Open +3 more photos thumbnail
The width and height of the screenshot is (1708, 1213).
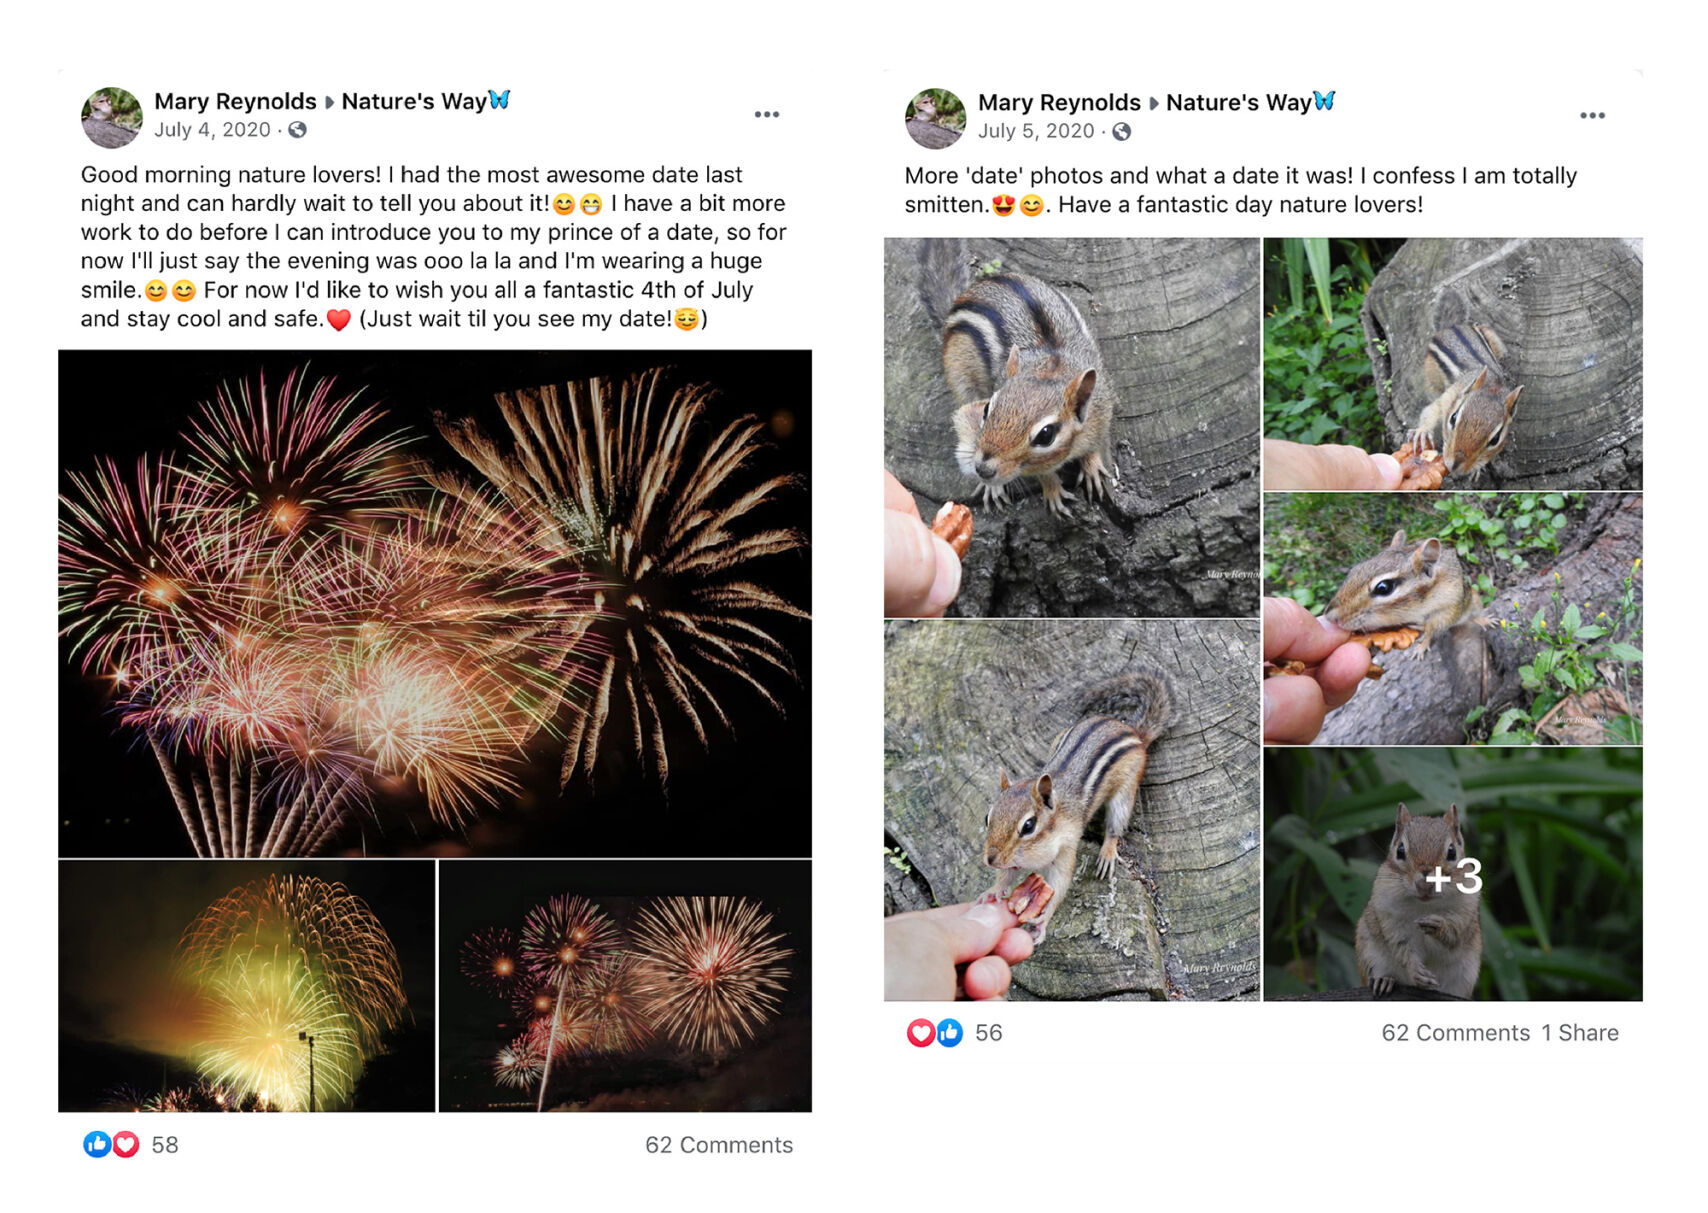(x=1453, y=875)
